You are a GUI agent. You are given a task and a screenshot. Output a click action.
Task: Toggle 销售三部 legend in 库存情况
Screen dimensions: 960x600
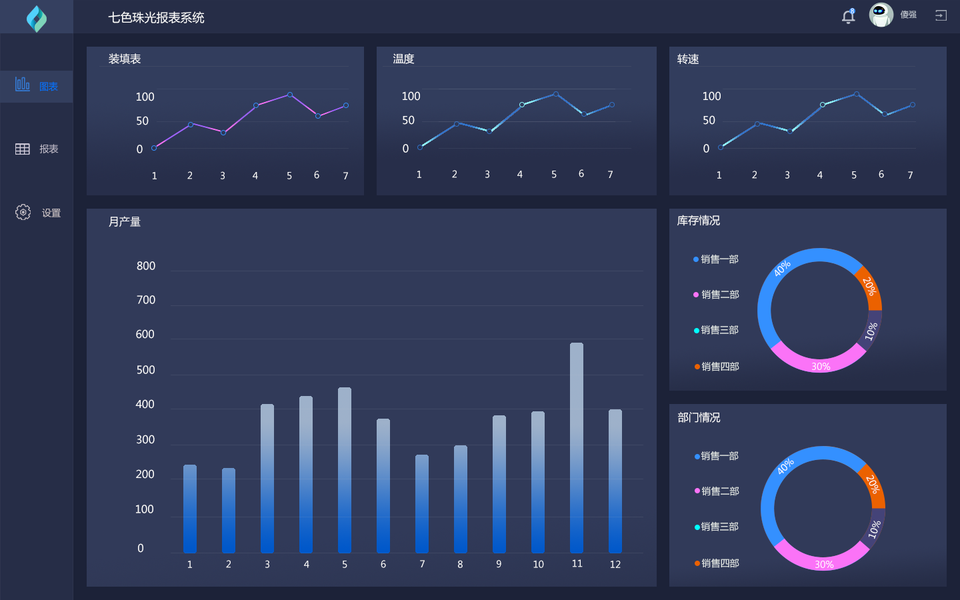[x=716, y=330]
